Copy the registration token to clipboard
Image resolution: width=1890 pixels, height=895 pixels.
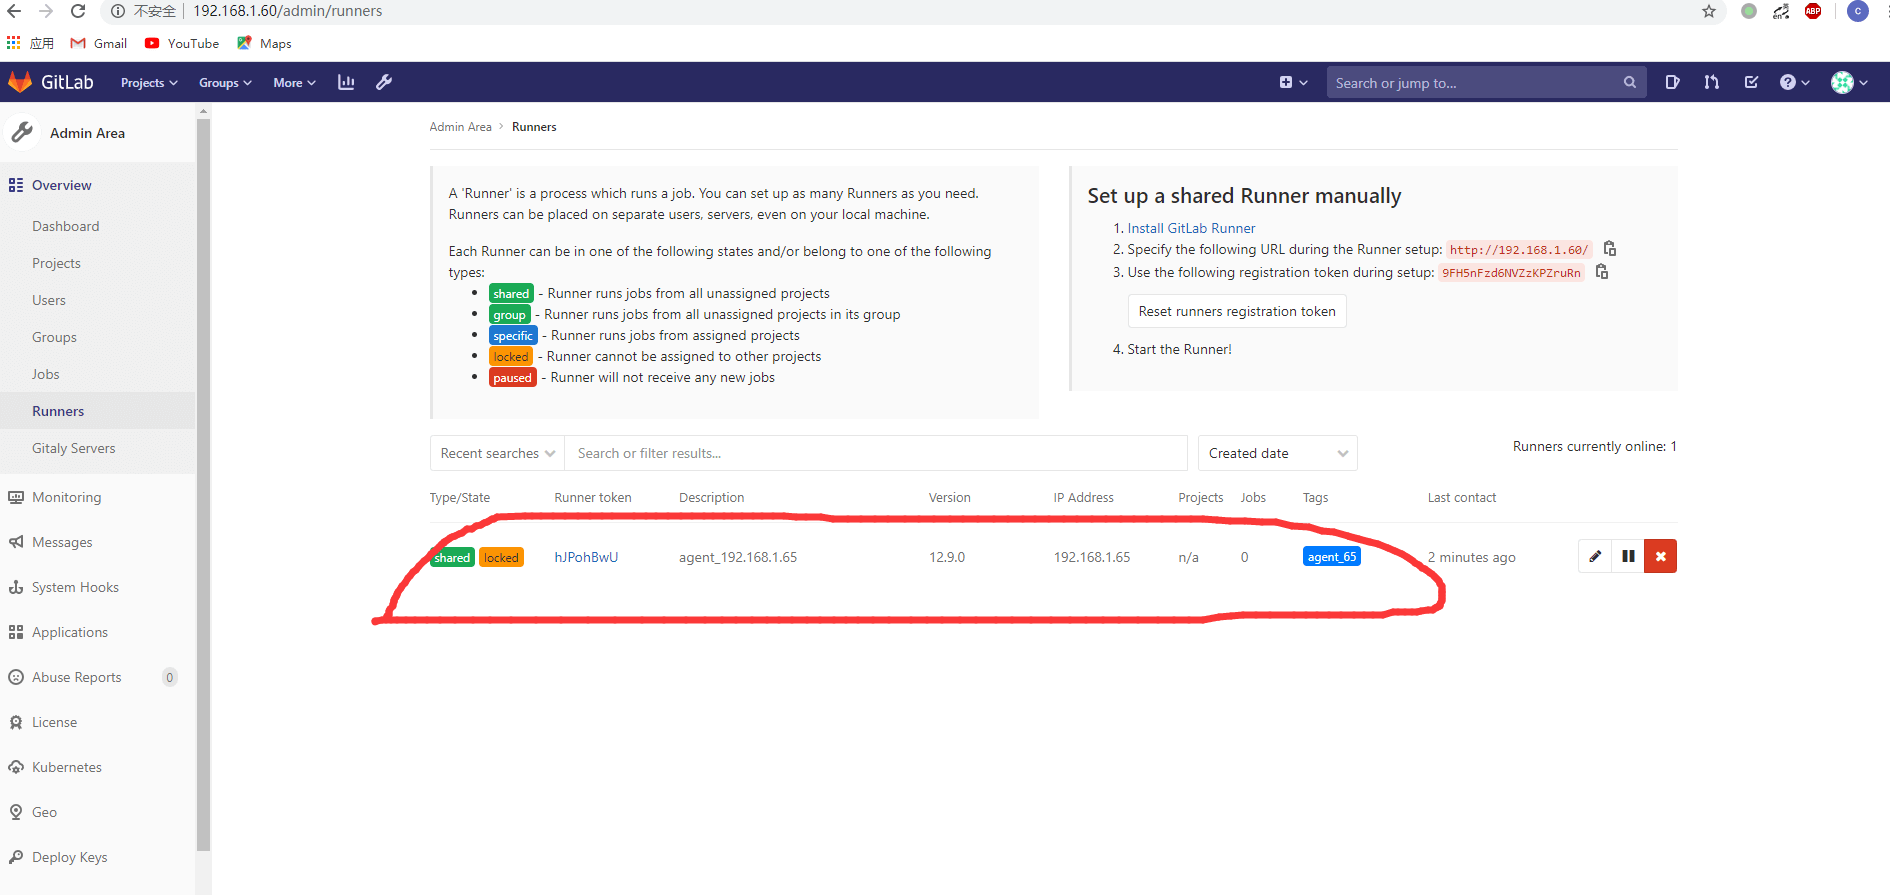pos(1602,272)
